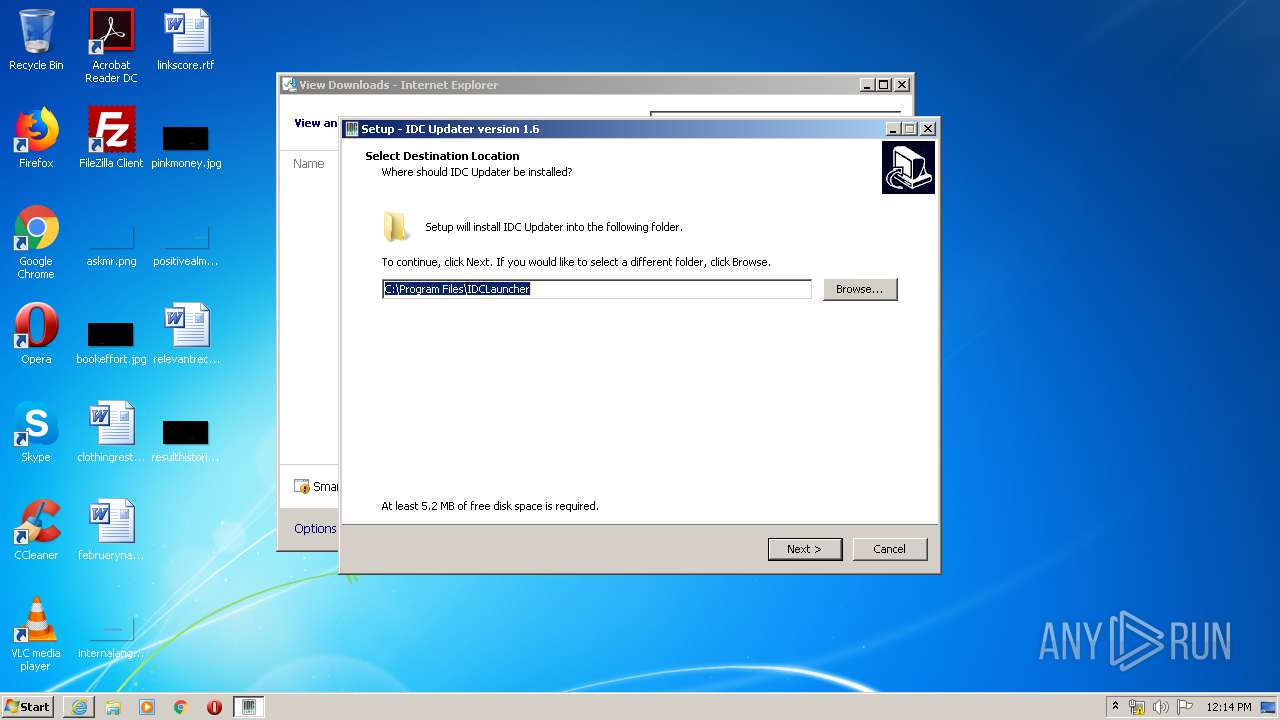Open Opera browser shortcut
Viewport: 1280px width, 720px height.
pyautogui.click(x=36, y=334)
